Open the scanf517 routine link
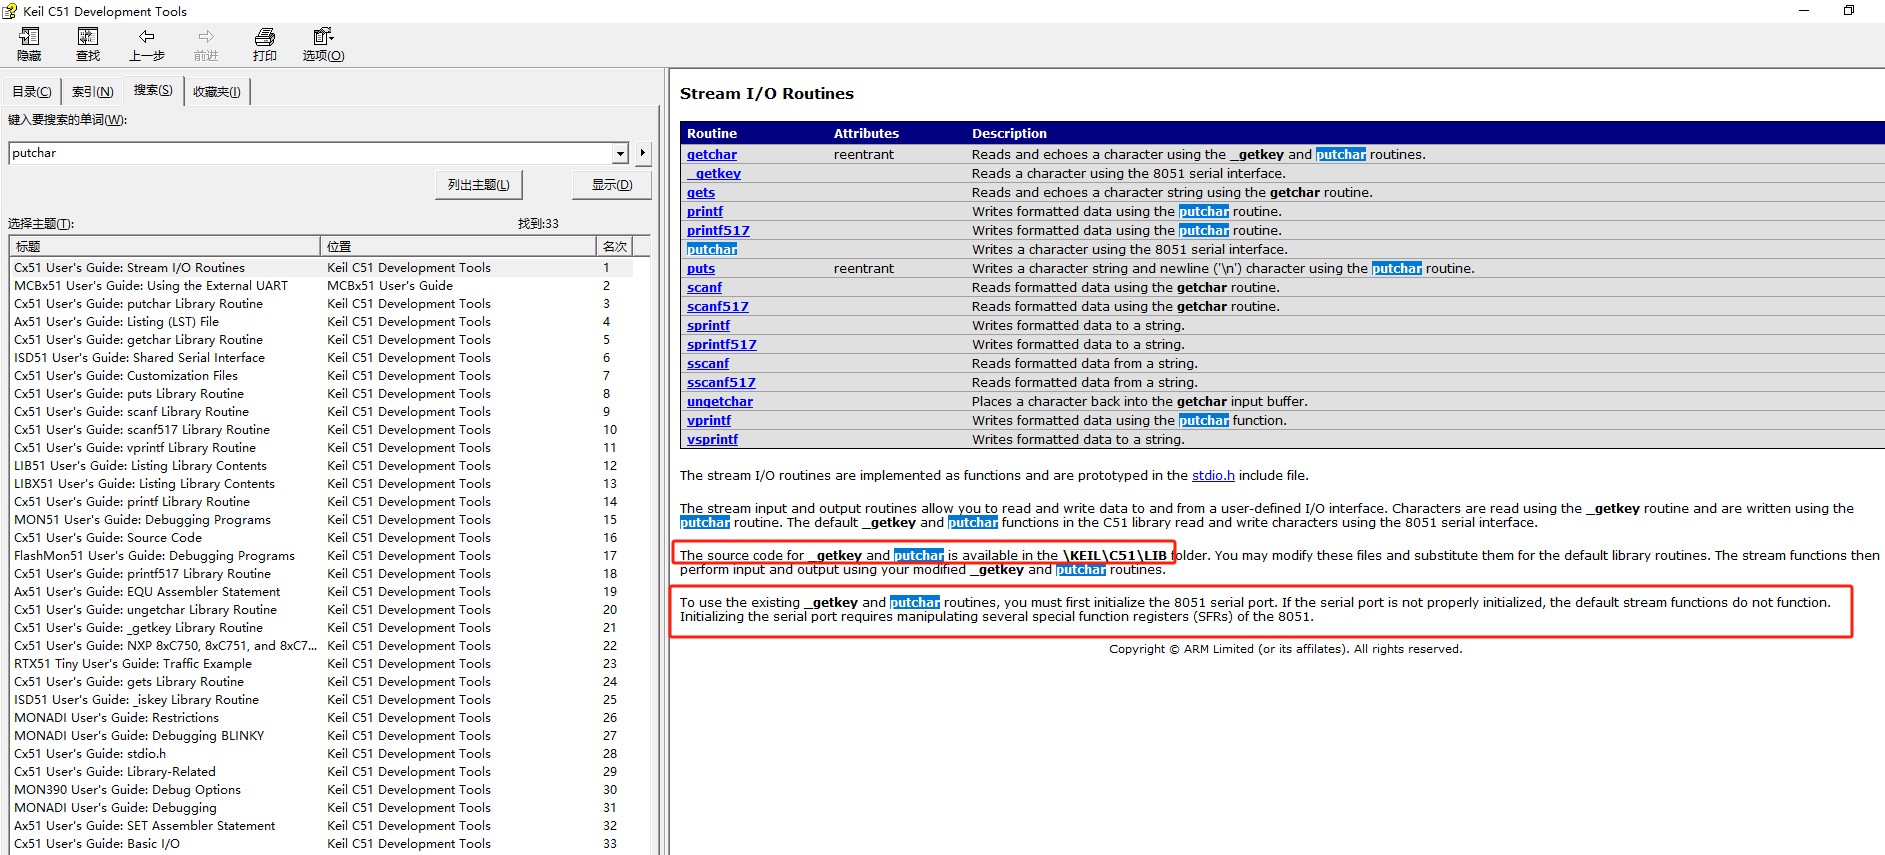Viewport: 1885px width, 855px height. click(718, 307)
